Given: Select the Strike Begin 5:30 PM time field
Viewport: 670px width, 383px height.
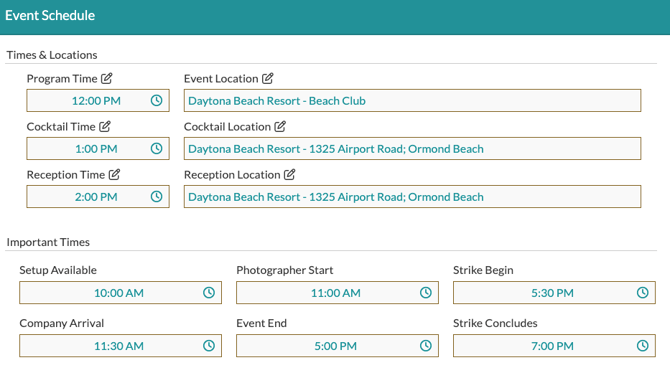Looking at the screenshot, I should click(554, 292).
